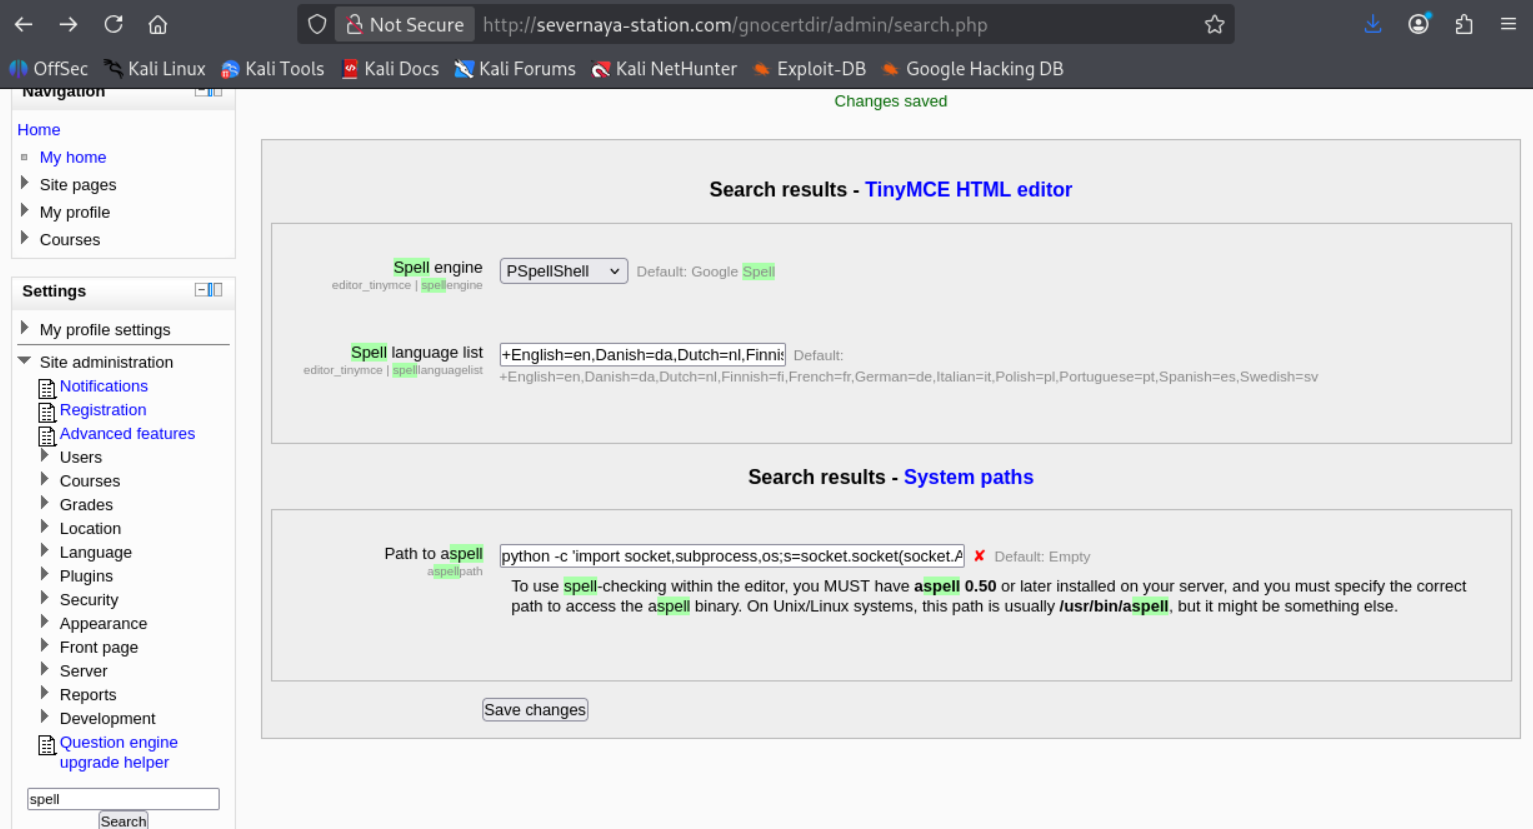Screen dimensions: 1533x829
Task: Open the TinyMCE HTML editor link
Action: [x=968, y=189]
